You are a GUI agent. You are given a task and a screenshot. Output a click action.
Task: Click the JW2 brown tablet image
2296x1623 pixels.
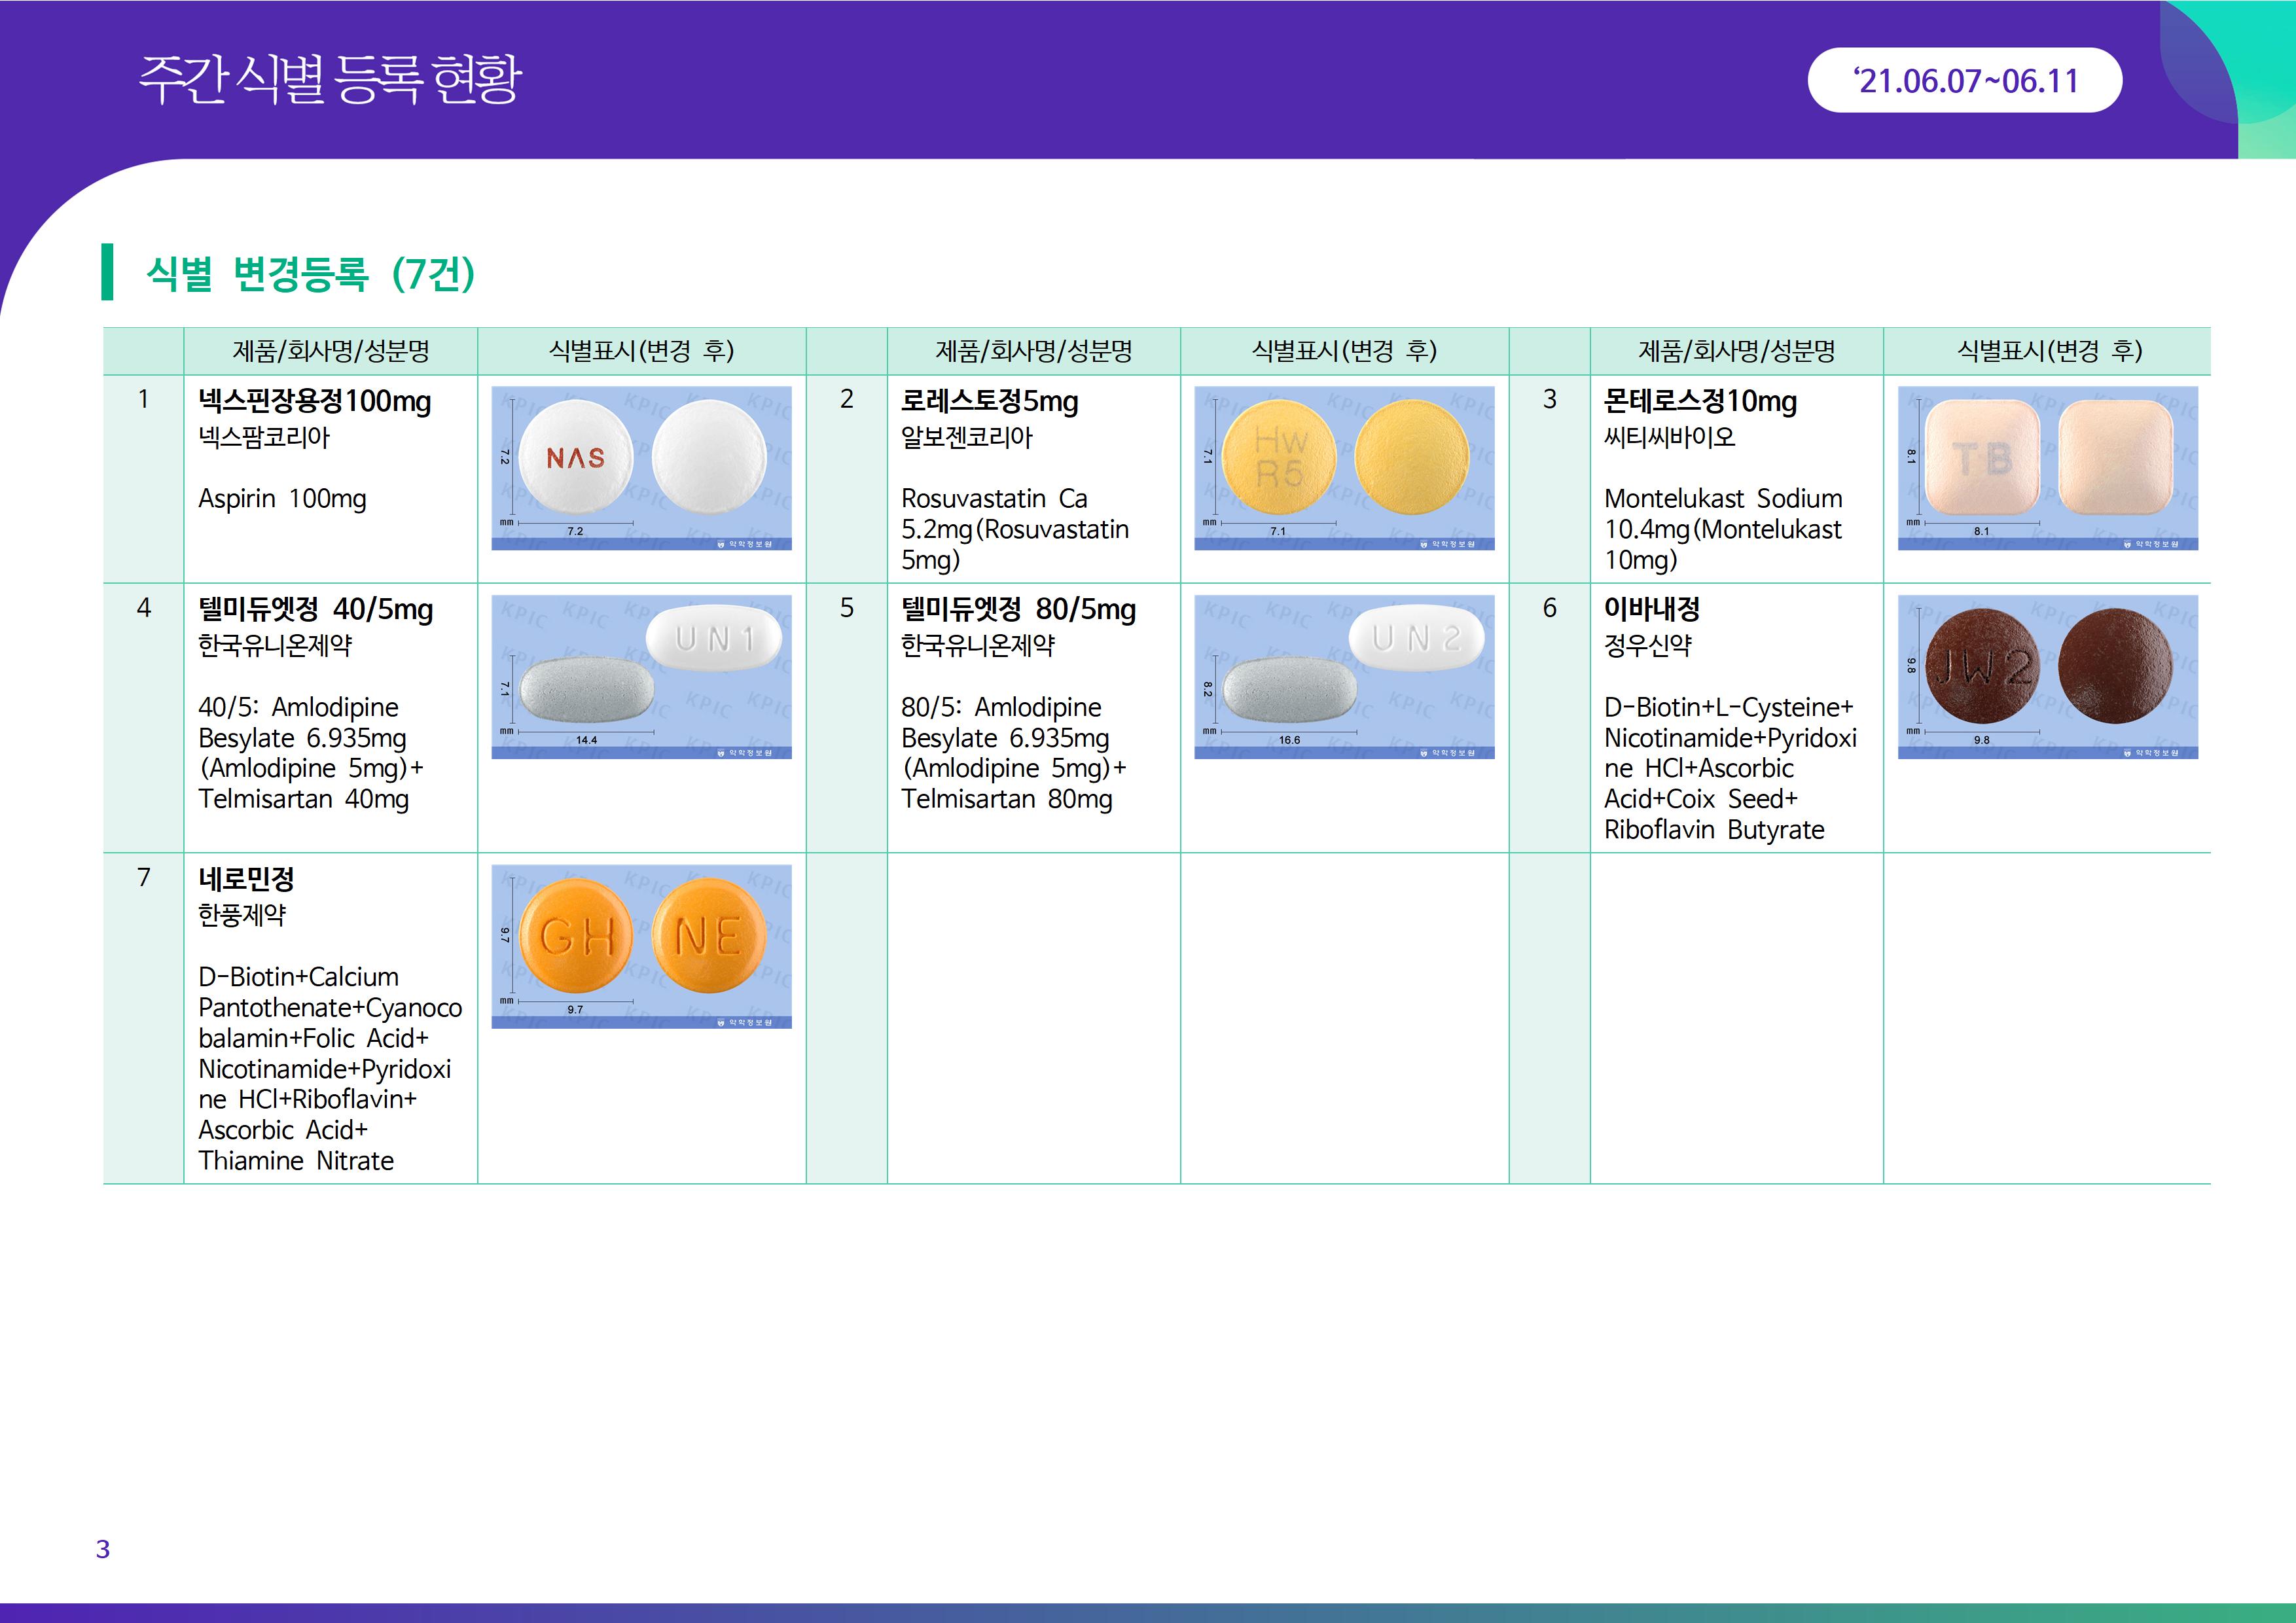pyautogui.click(x=2047, y=677)
